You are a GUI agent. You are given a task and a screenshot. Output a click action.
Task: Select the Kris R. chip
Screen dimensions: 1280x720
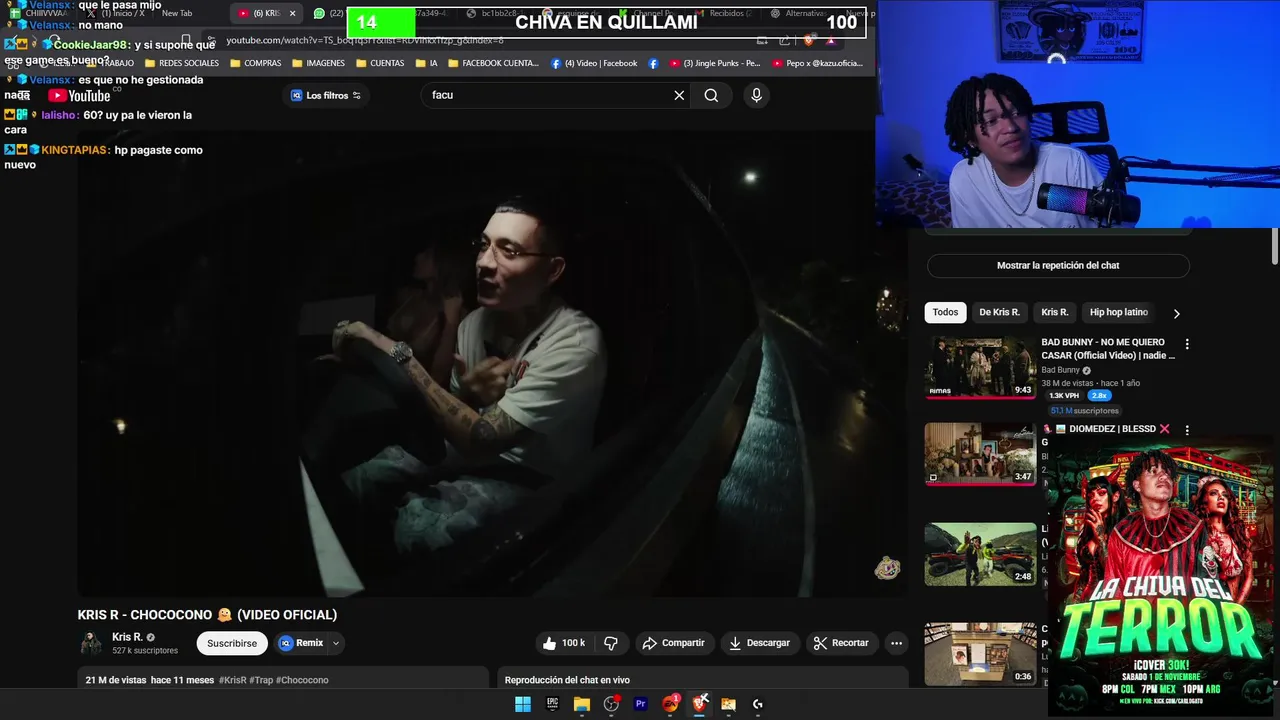(x=1055, y=312)
